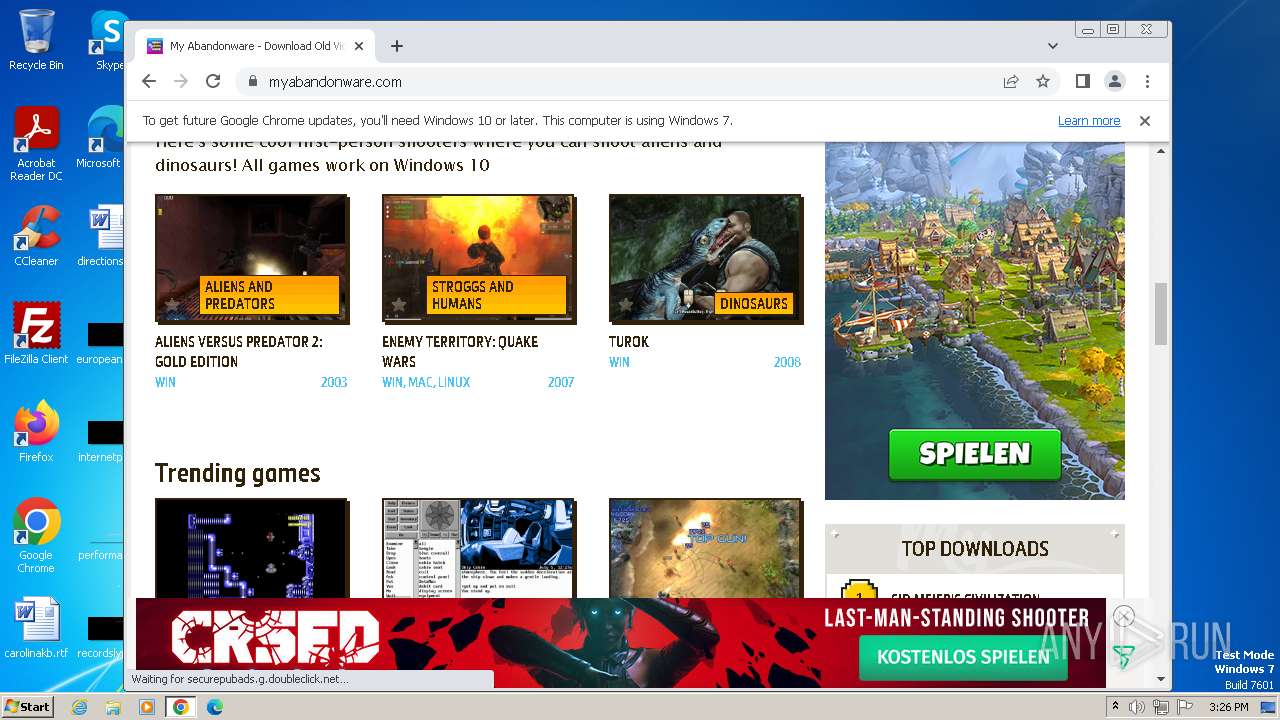The width and height of the screenshot is (1280, 720).
Task: Open the Chrome profile avatar
Action: 1114,82
